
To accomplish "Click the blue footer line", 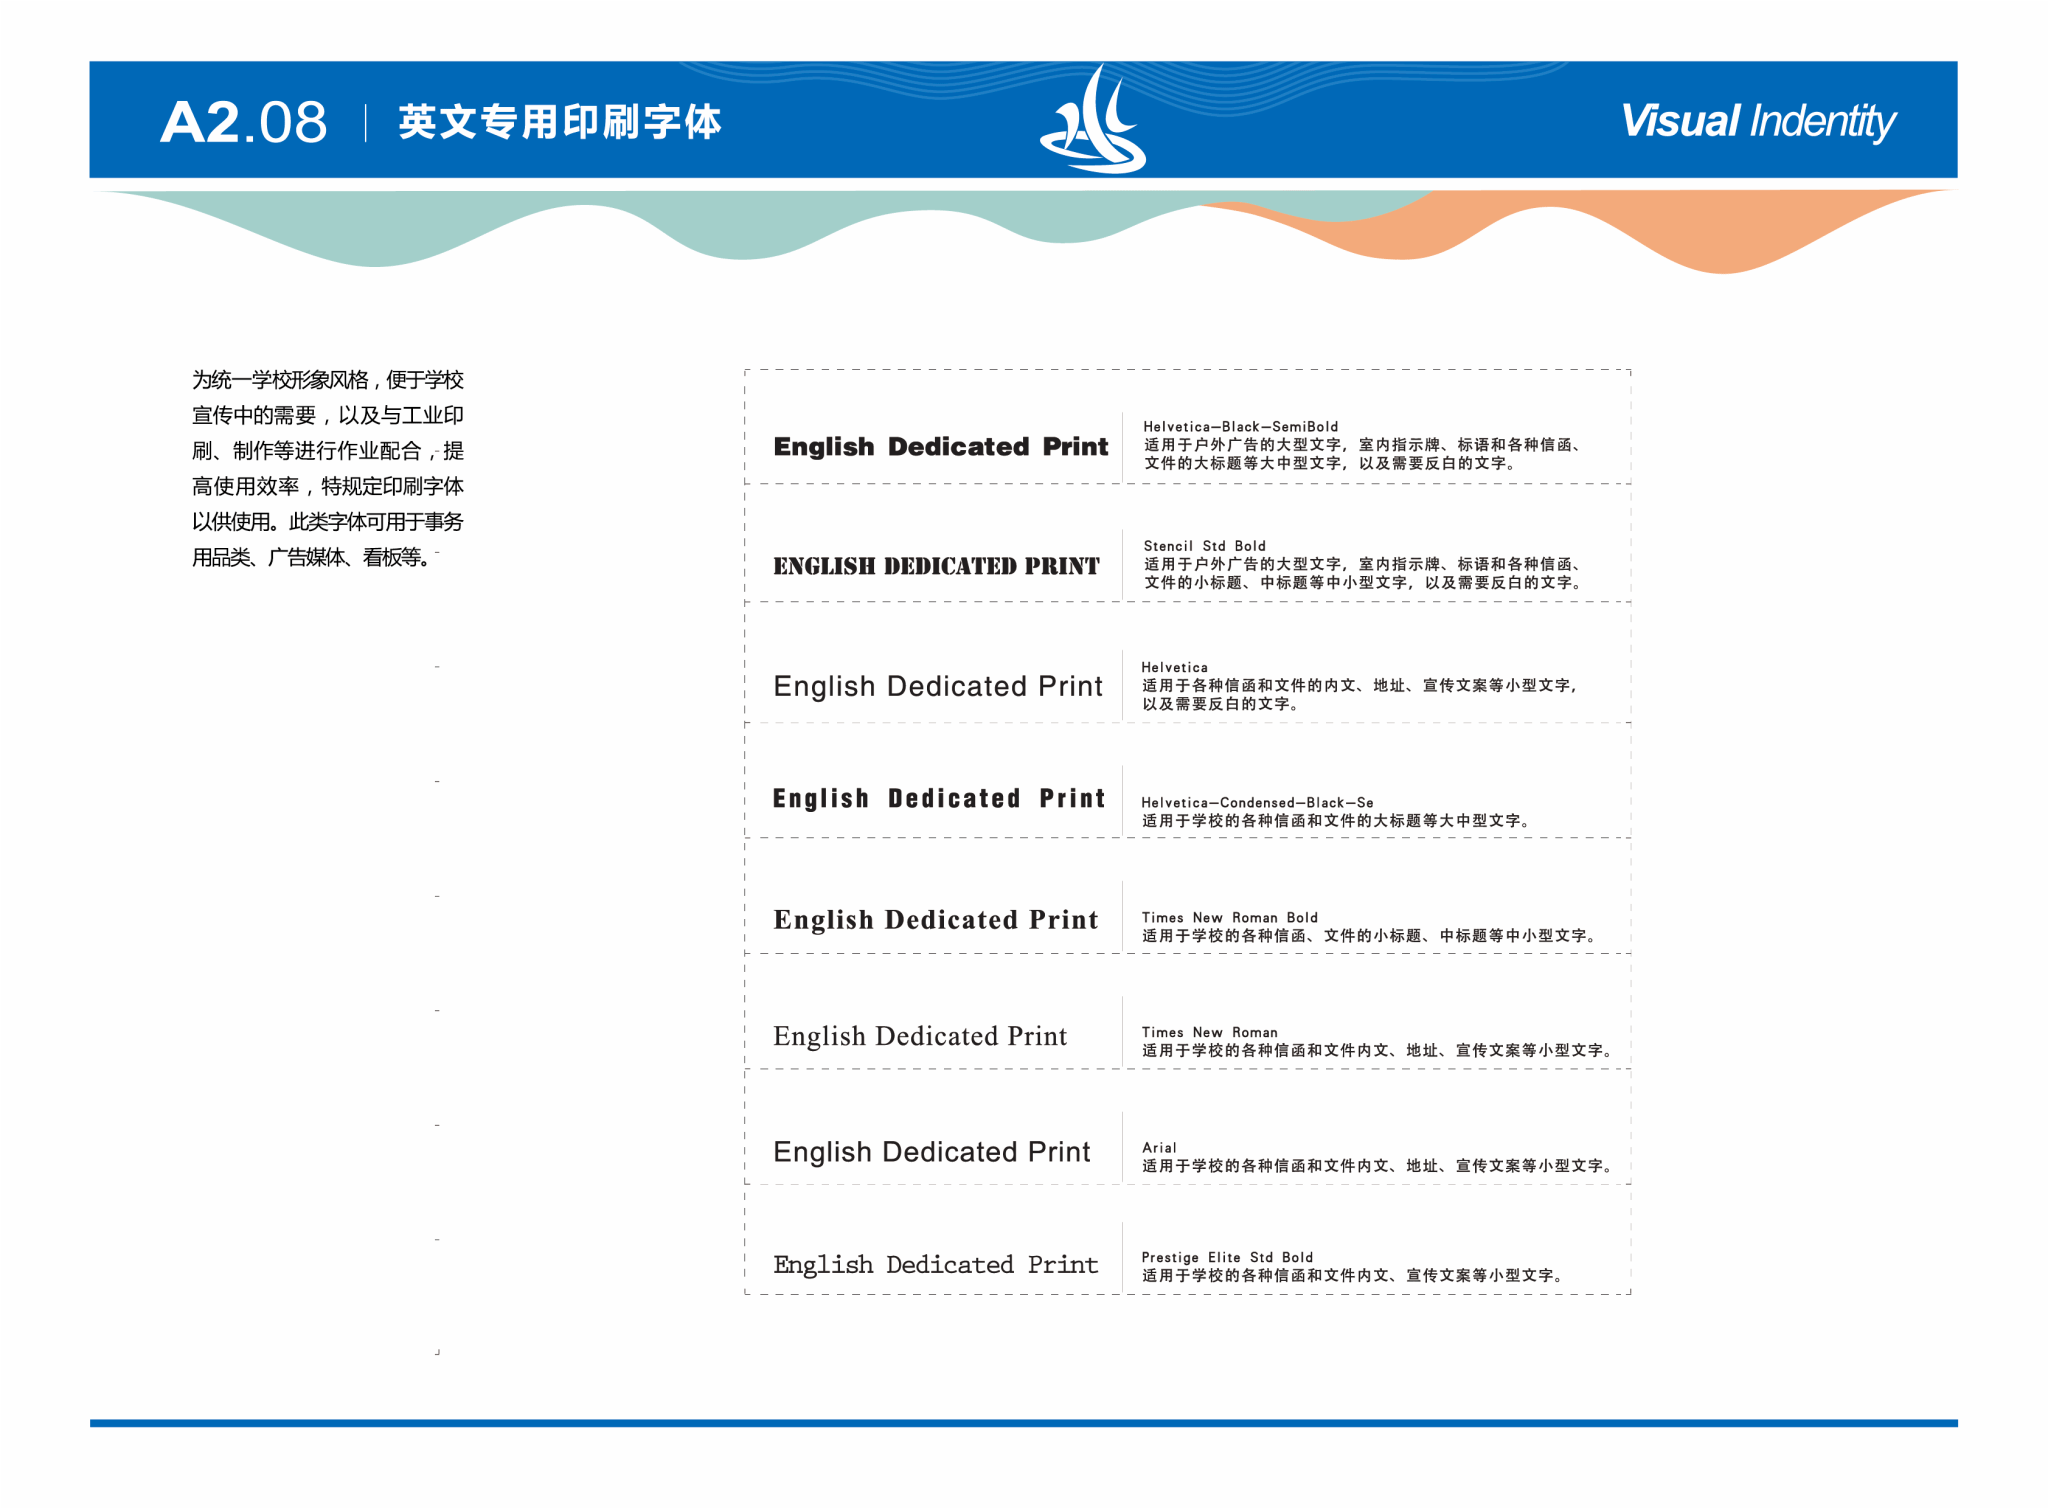I will 1023,1422.
